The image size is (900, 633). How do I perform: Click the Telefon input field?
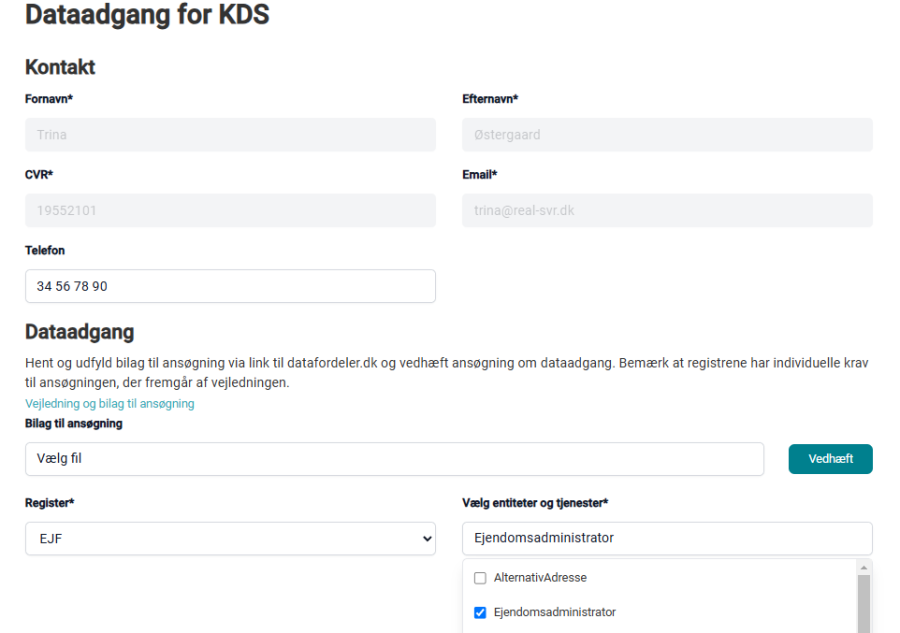tap(230, 286)
